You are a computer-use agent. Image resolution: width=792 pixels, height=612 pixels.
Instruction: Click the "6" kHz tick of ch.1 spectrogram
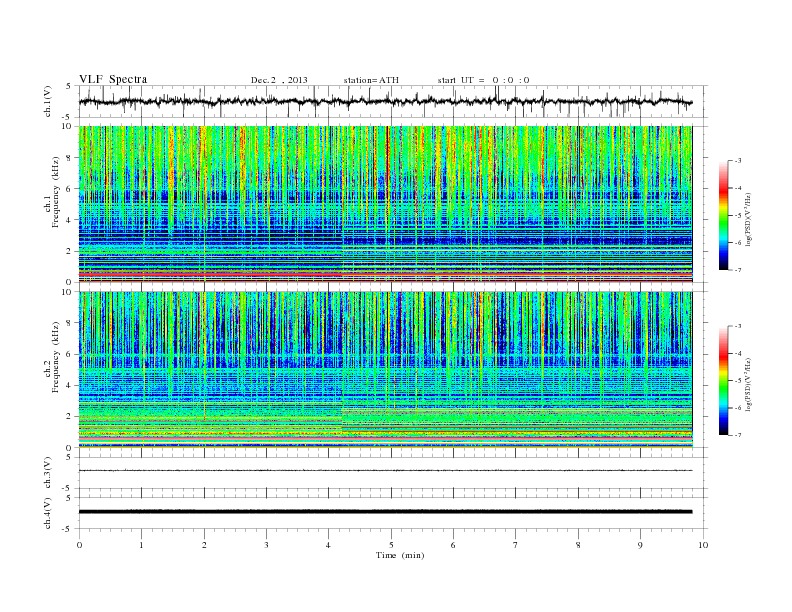[x=69, y=189]
